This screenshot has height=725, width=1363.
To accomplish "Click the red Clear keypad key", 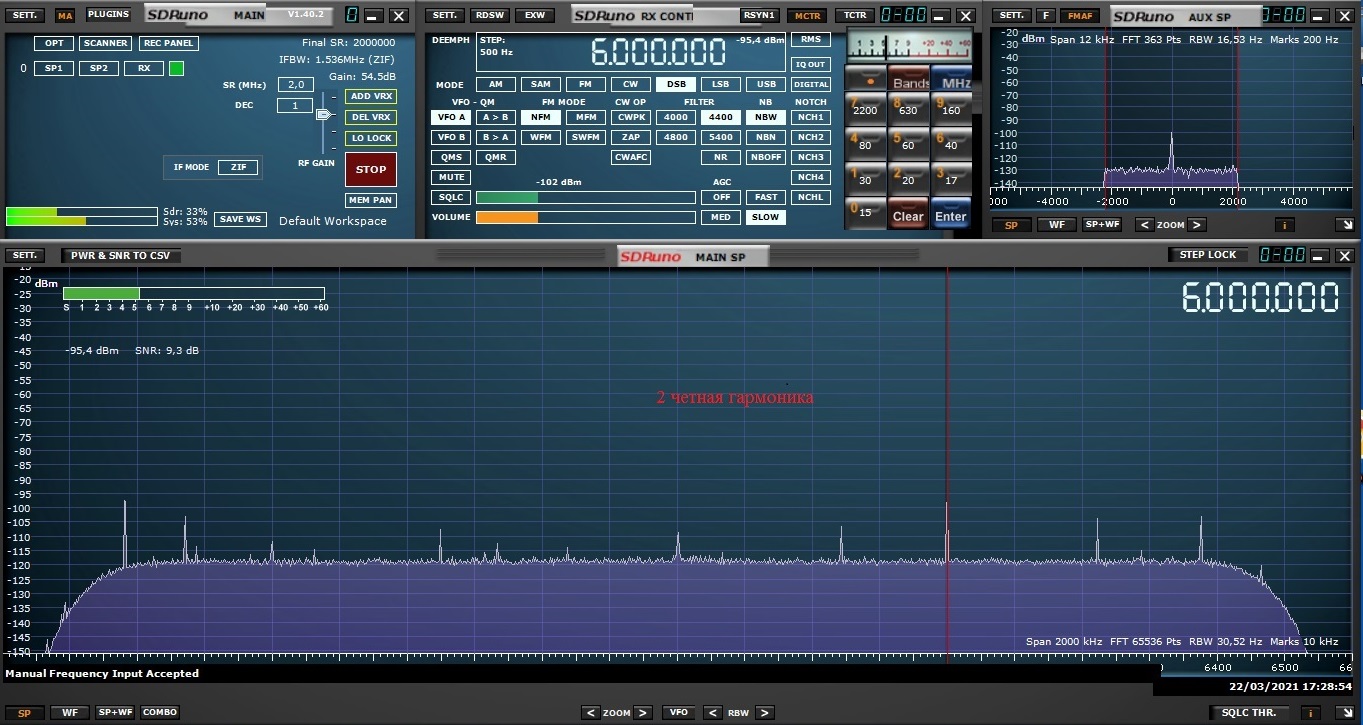I will [909, 213].
